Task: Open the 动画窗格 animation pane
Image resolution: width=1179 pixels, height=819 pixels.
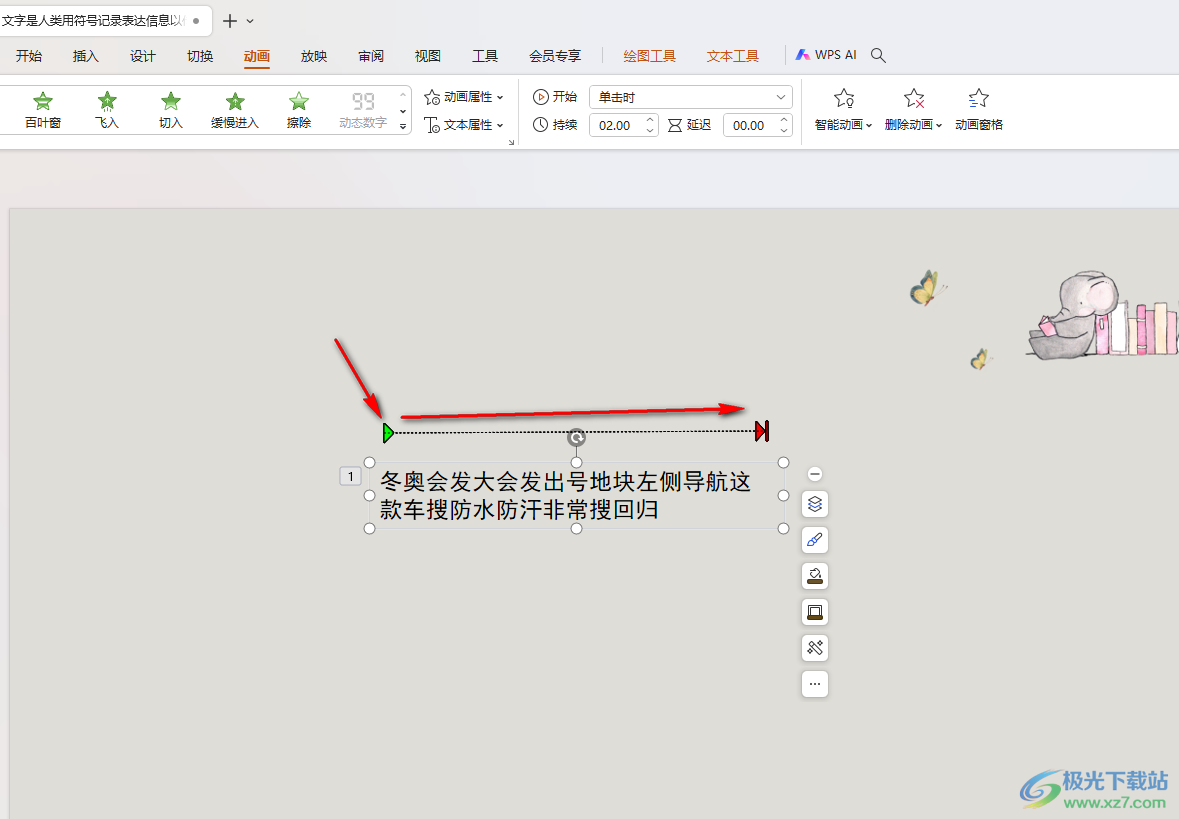Action: (978, 110)
